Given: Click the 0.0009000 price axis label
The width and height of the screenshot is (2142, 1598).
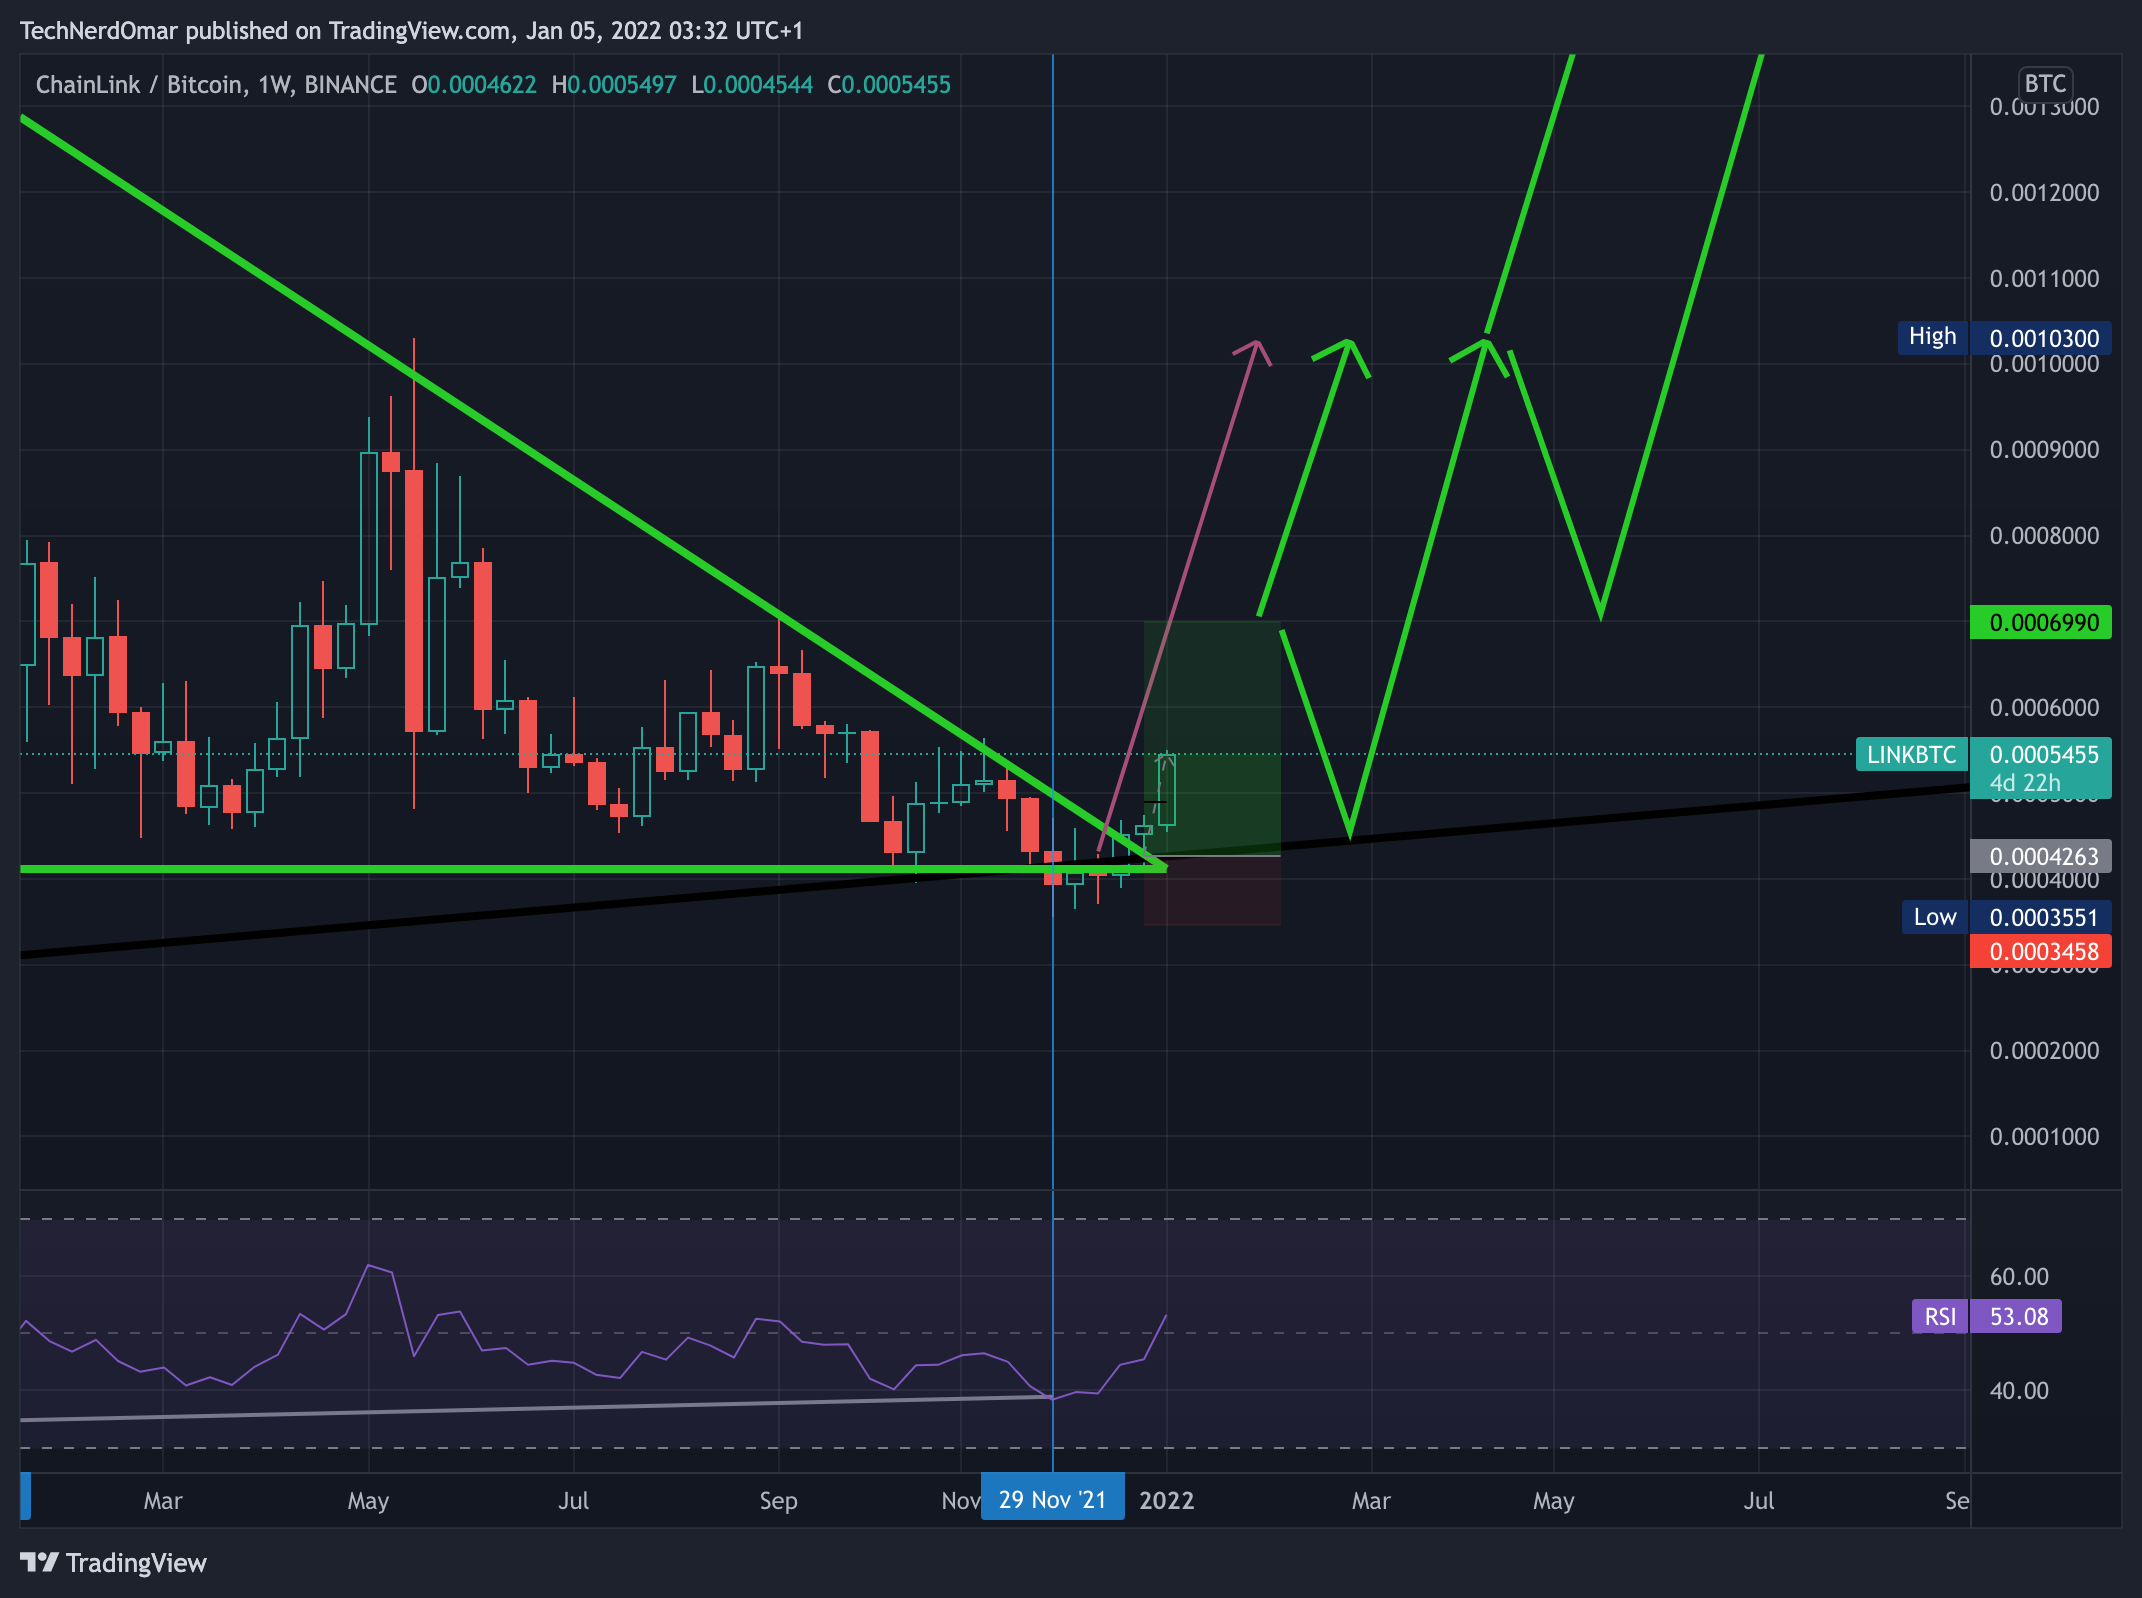Looking at the screenshot, I should (2044, 449).
